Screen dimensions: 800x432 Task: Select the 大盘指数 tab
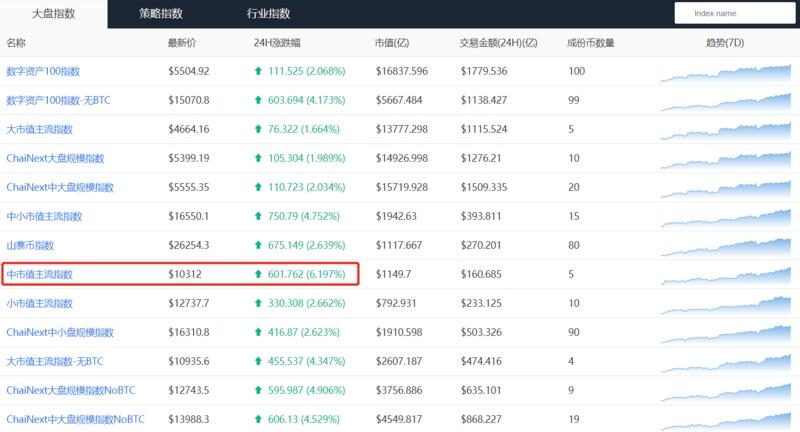coord(53,14)
